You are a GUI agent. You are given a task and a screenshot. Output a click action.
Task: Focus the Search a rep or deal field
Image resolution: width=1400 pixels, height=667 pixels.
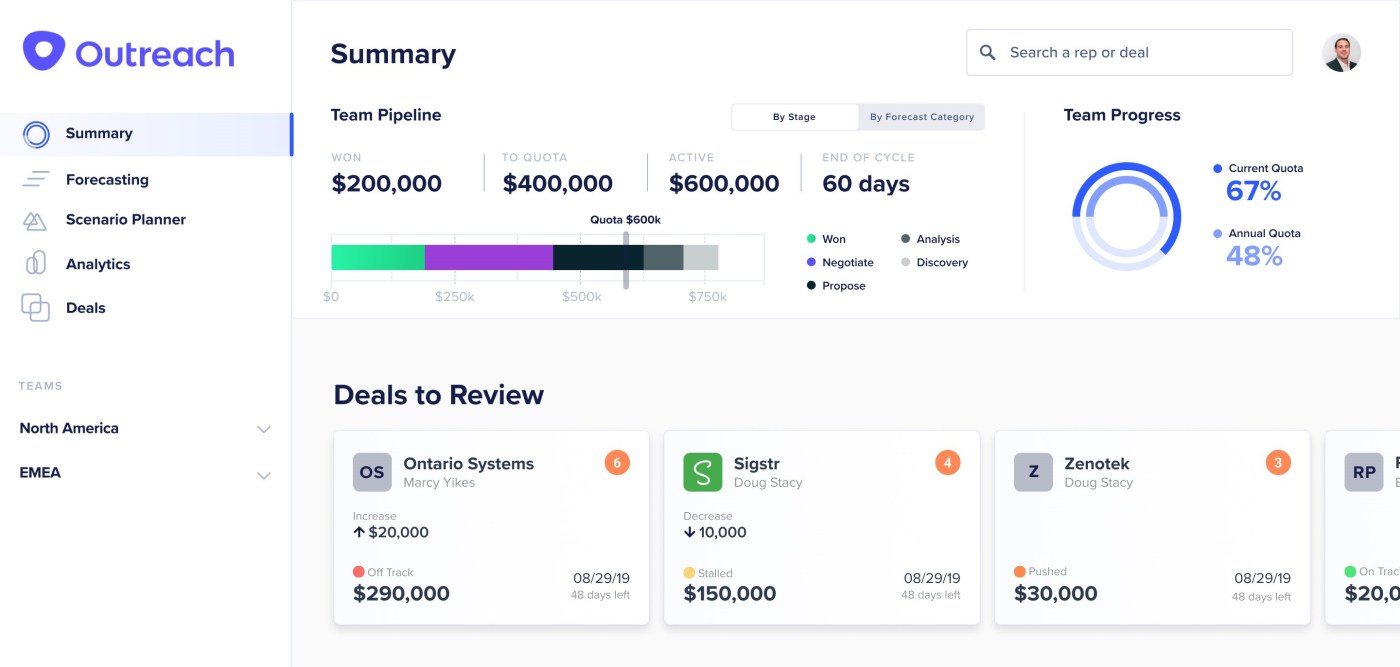[x=1129, y=53]
